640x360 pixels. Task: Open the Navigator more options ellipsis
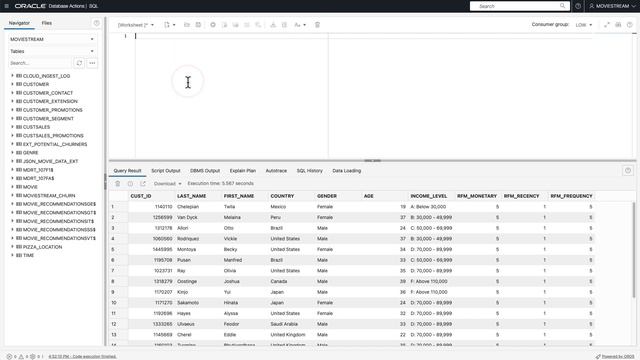coord(92,63)
